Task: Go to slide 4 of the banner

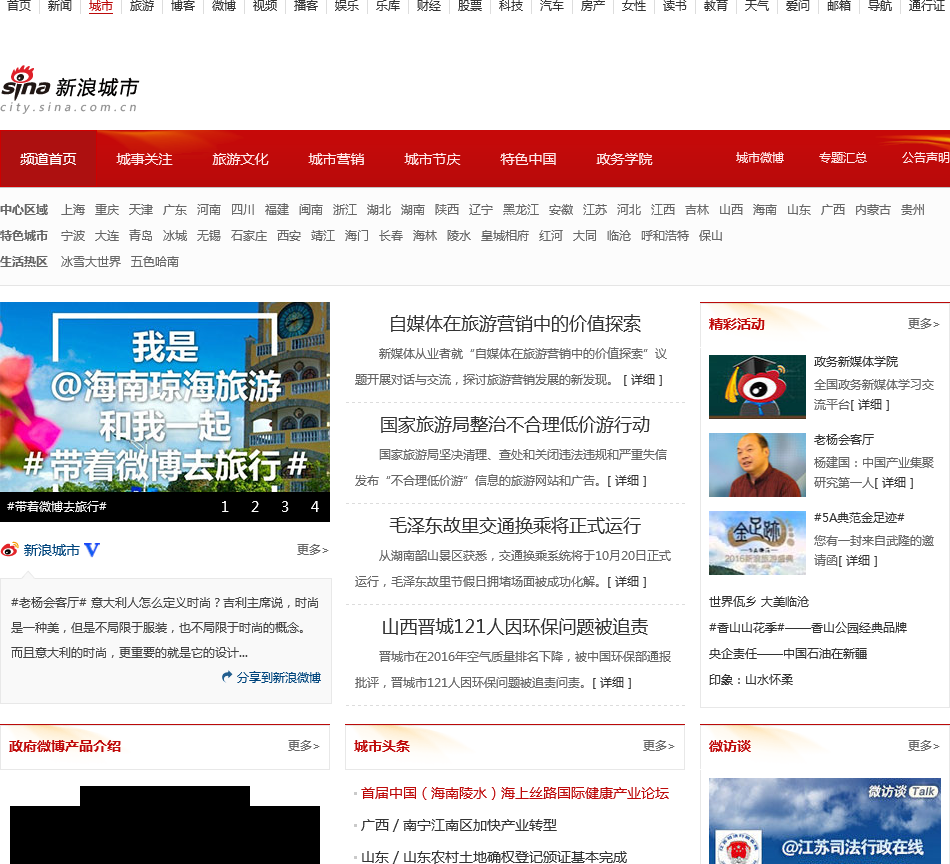Action: point(315,507)
